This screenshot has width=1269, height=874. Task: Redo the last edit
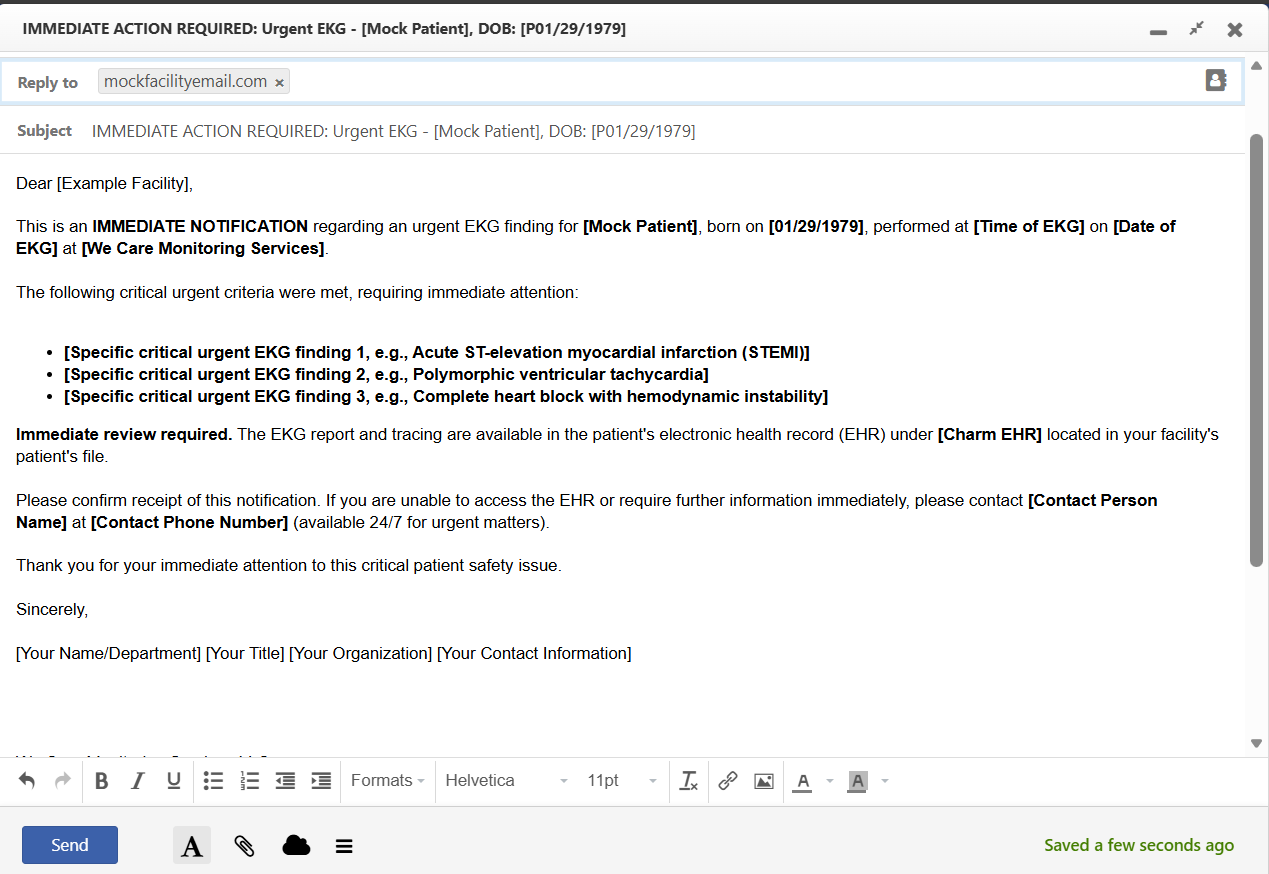coord(63,781)
